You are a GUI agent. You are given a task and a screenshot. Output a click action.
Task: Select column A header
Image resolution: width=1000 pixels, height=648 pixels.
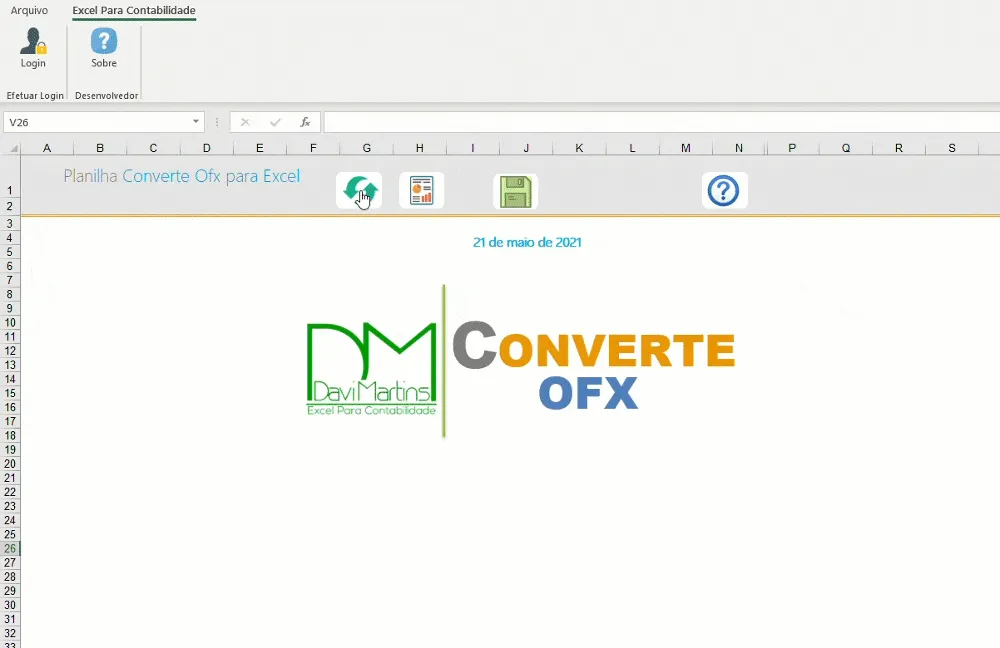pos(47,148)
